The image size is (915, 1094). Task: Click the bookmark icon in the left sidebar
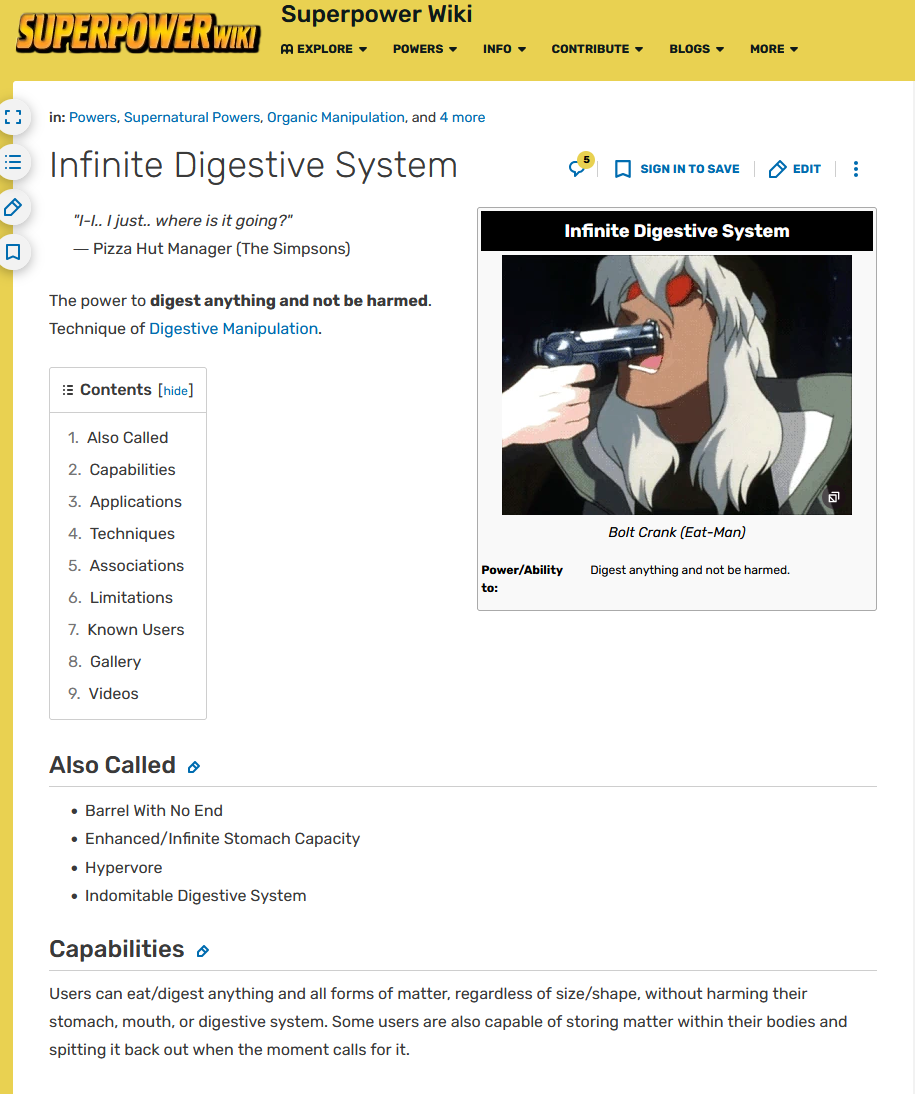(x=13, y=252)
